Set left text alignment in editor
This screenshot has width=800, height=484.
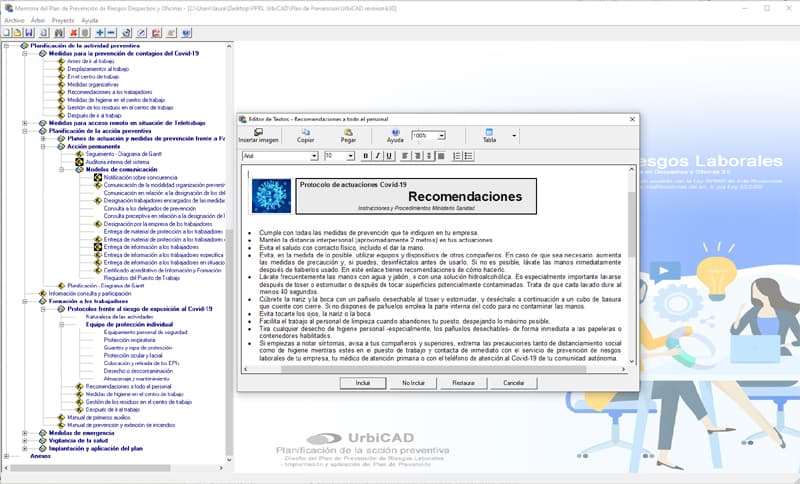pyautogui.click(x=405, y=156)
